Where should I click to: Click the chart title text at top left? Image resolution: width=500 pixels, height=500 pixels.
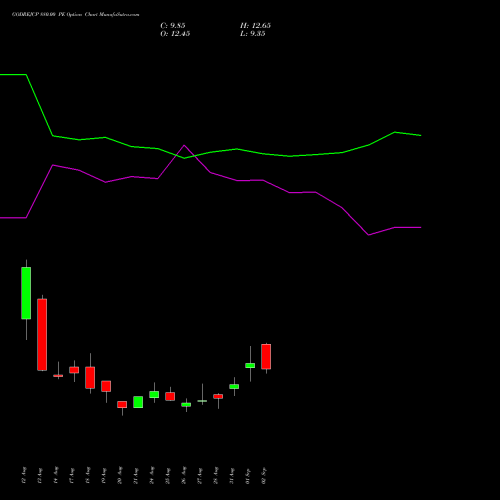pos(76,15)
